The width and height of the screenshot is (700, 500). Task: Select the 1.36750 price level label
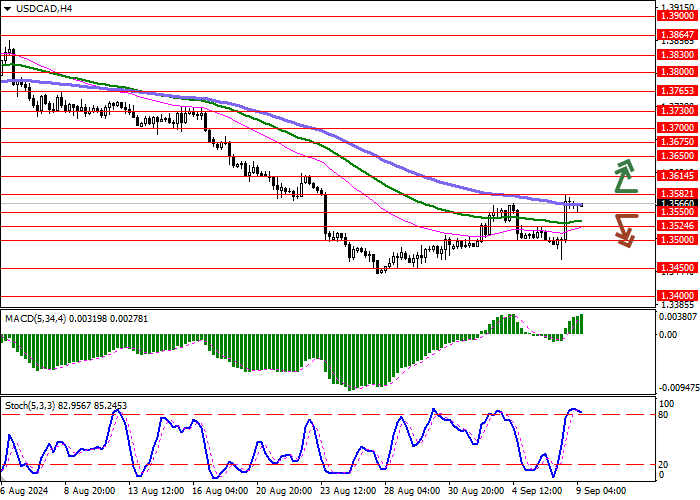pos(678,142)
